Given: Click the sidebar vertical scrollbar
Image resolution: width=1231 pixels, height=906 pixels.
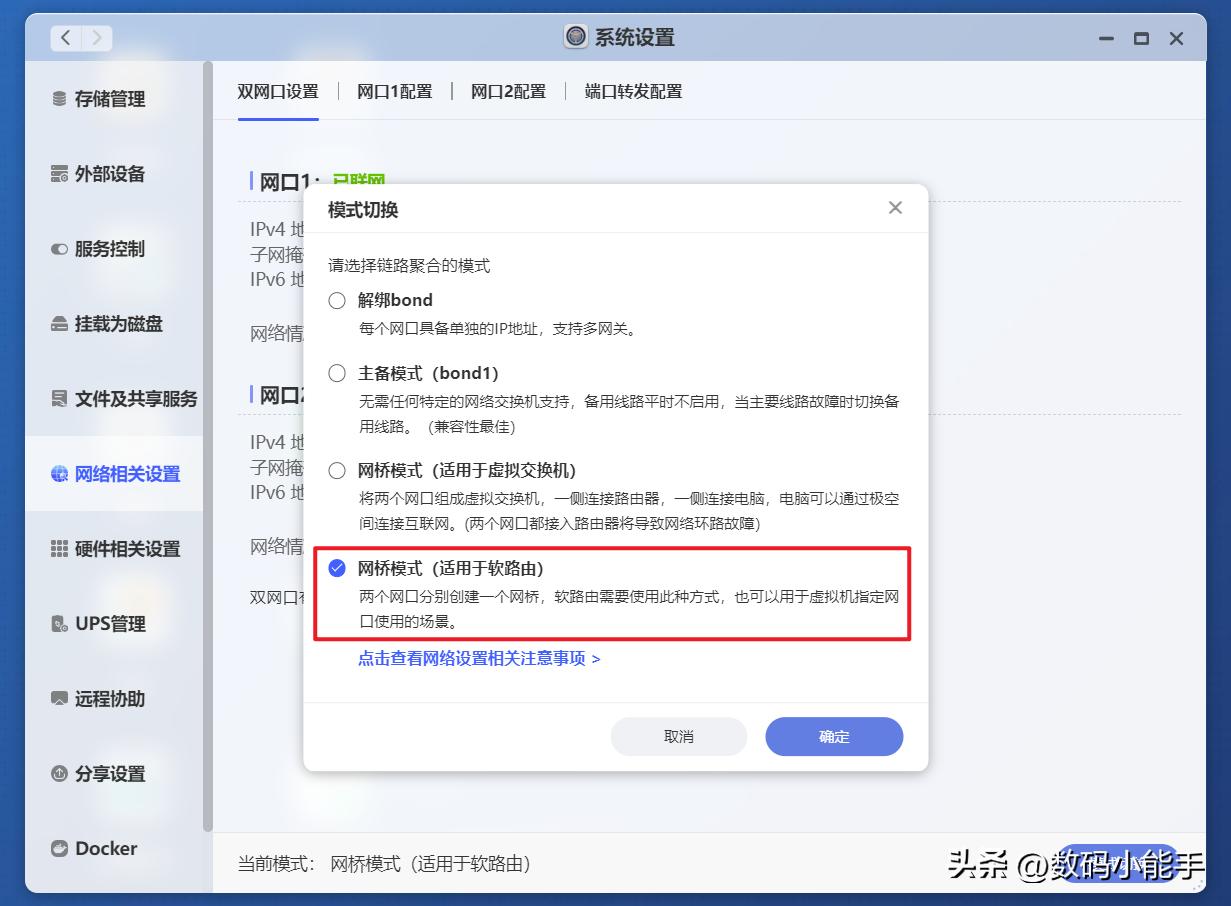Looking at the screenshot, I should tap(208, 446).
